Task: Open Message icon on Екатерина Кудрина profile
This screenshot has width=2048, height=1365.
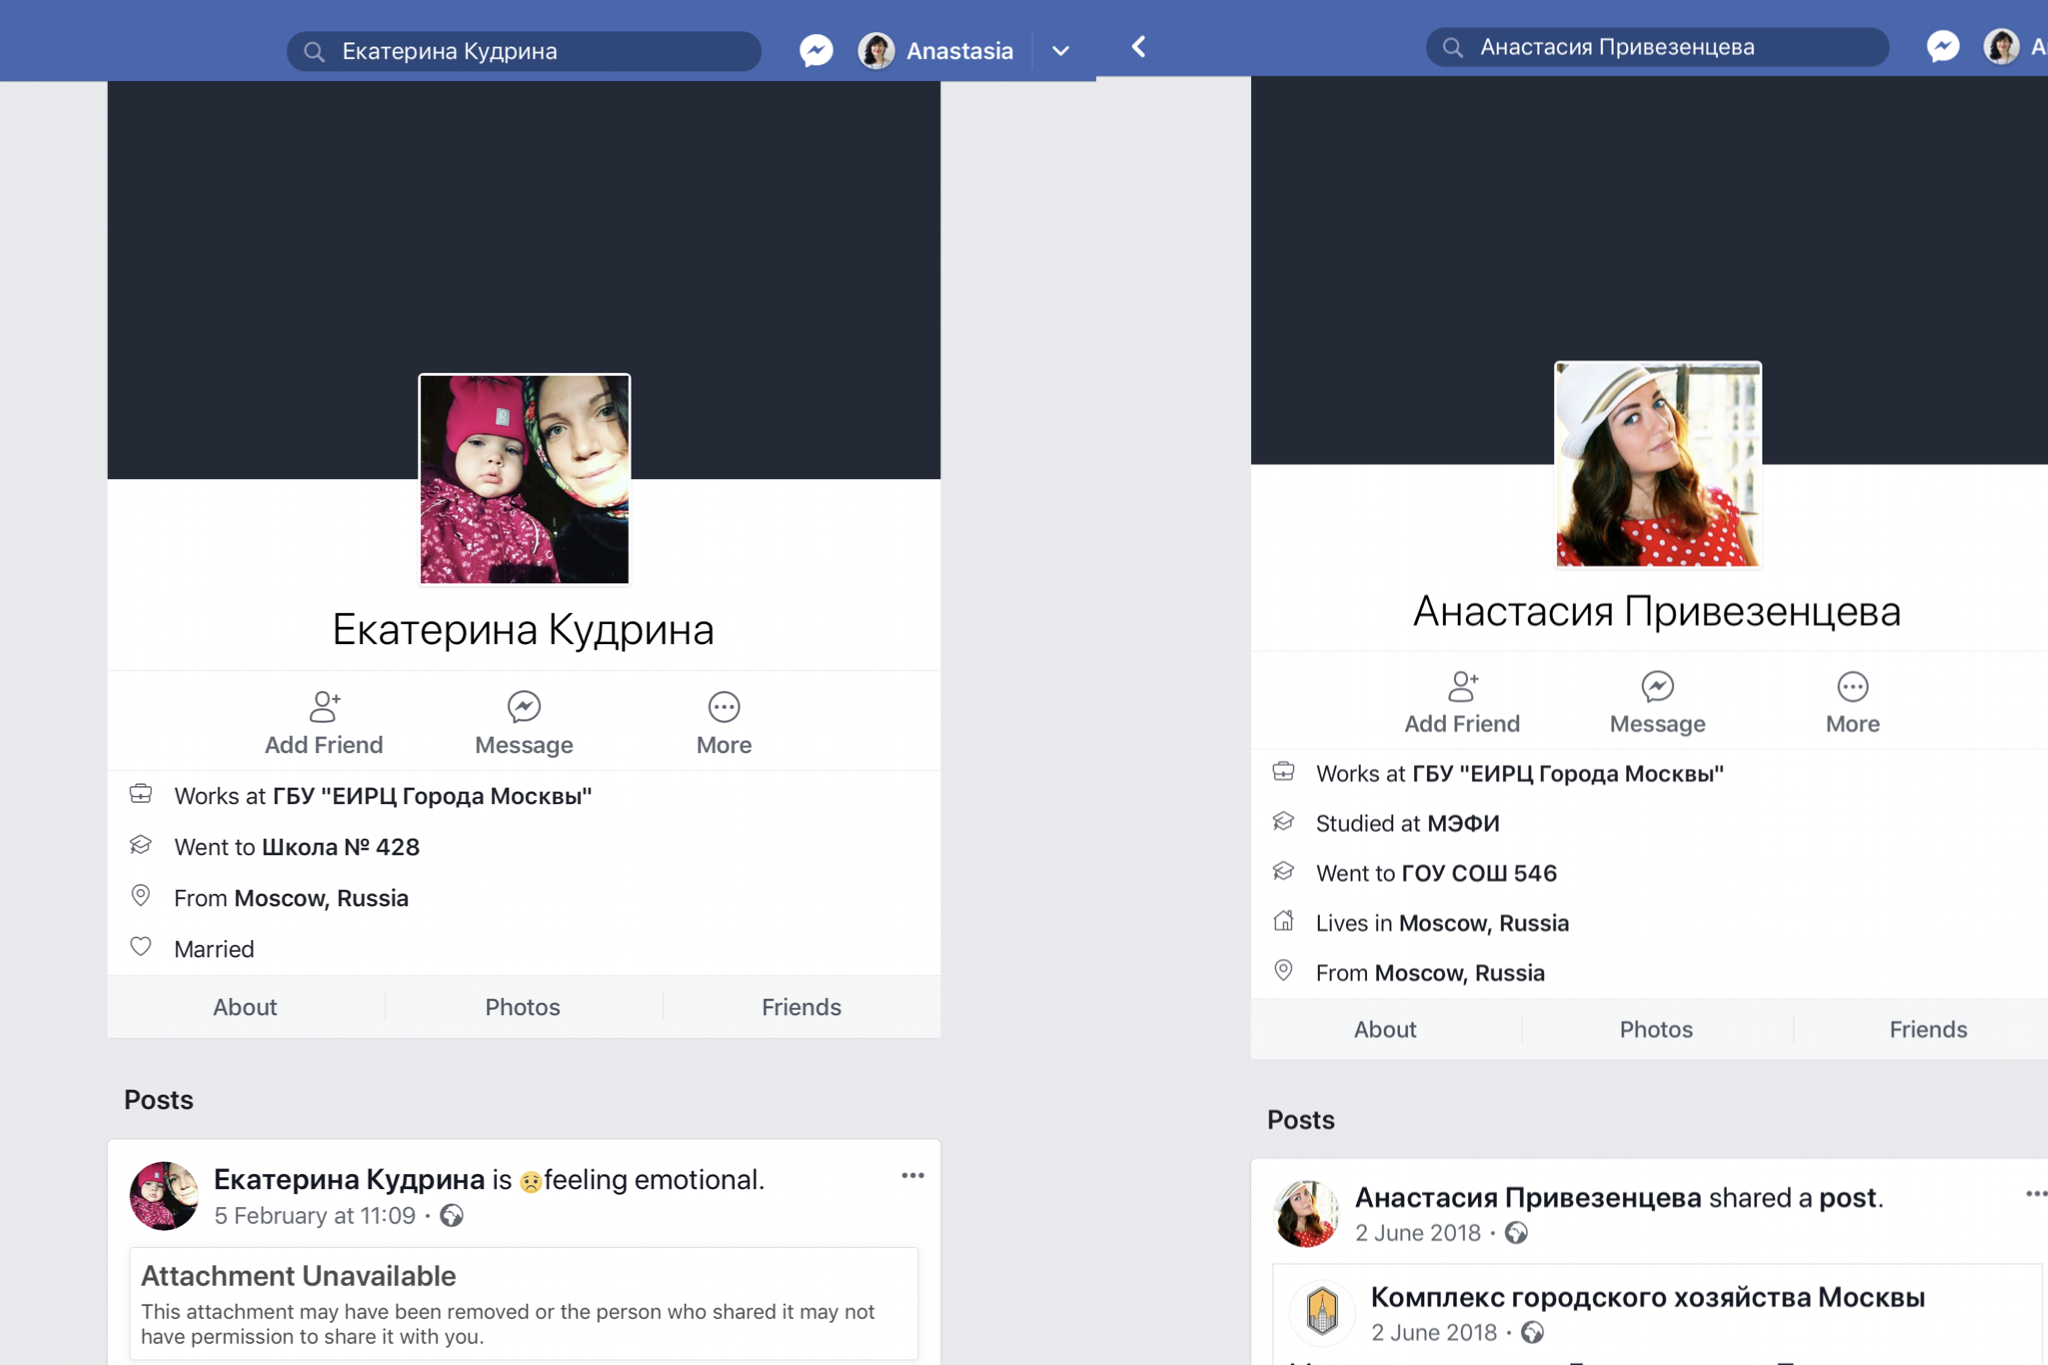Action: tap(524, 707)
